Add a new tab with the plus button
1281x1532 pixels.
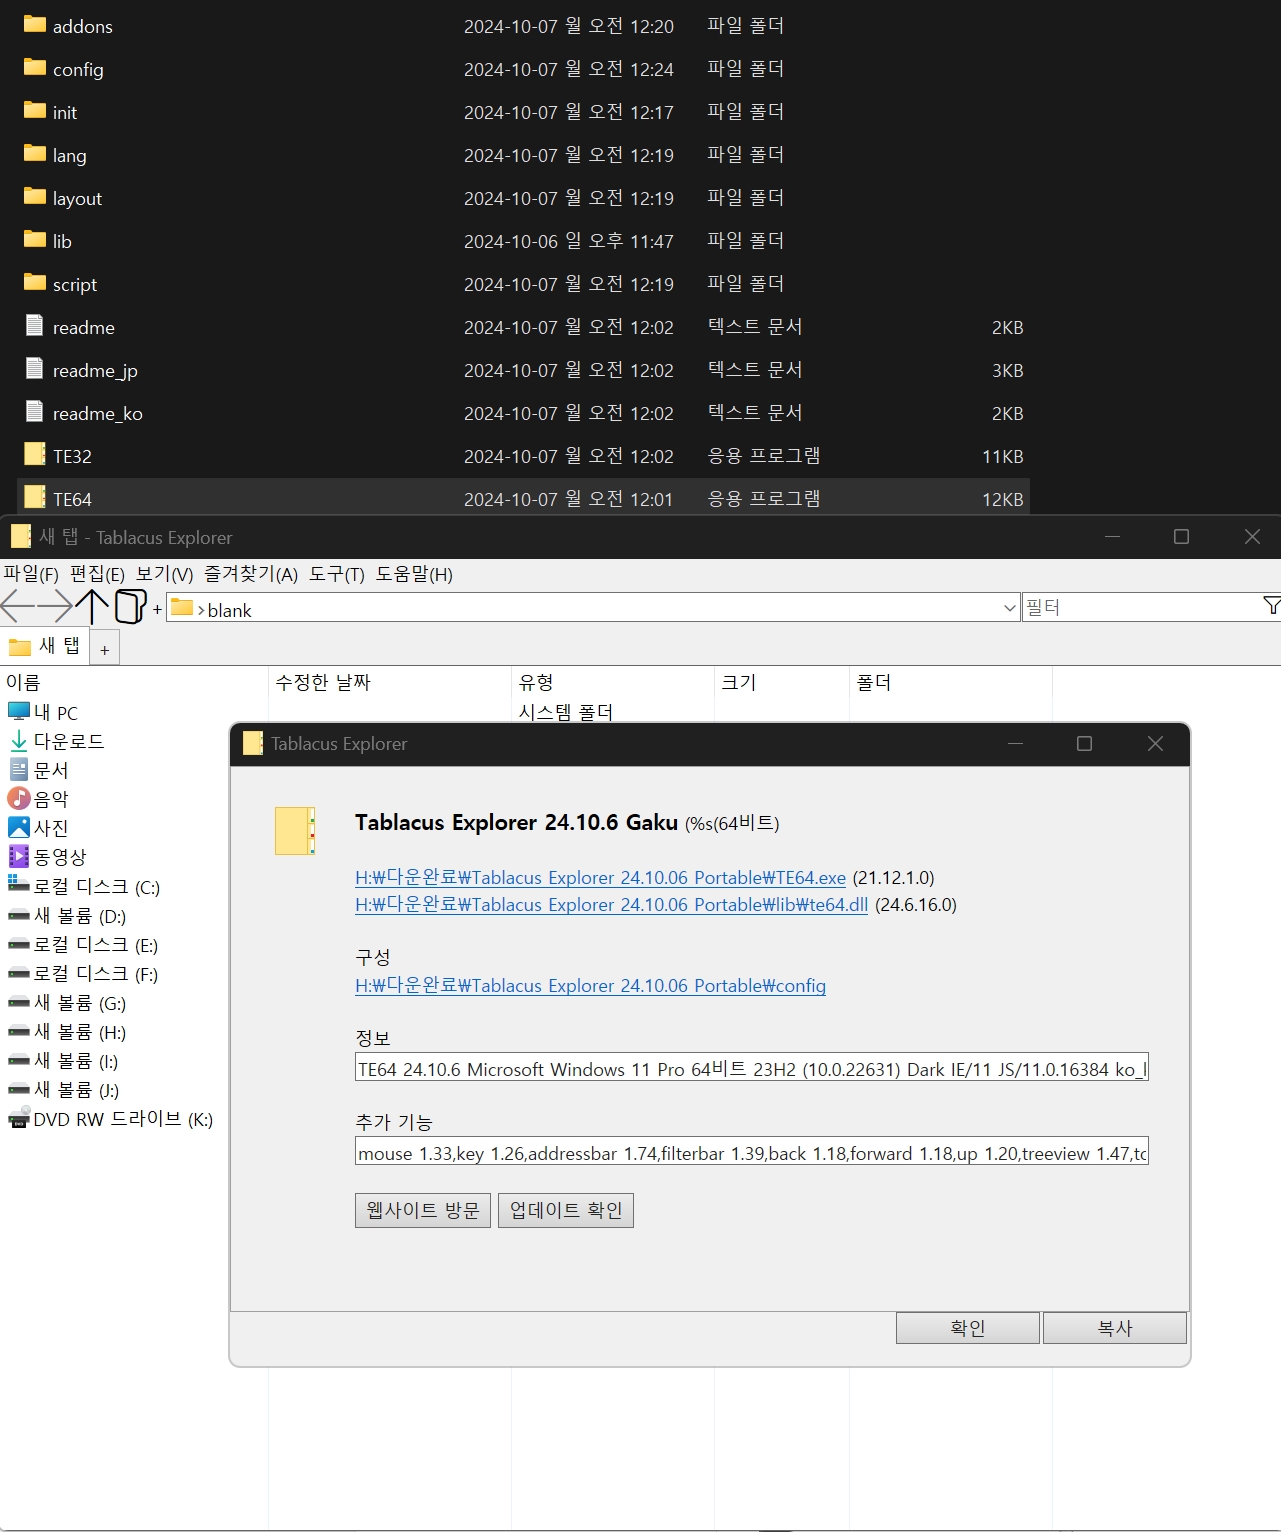tap(105, 649)
